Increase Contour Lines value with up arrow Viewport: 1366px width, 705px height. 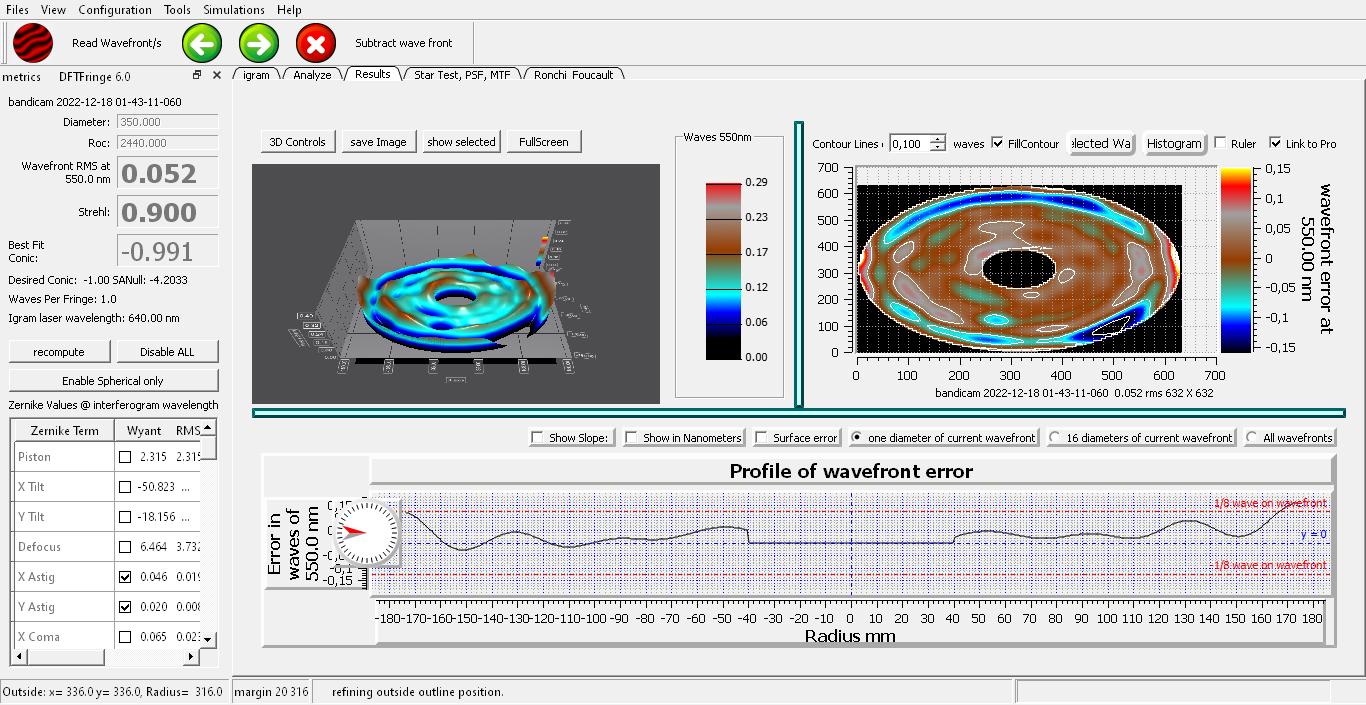937,139
